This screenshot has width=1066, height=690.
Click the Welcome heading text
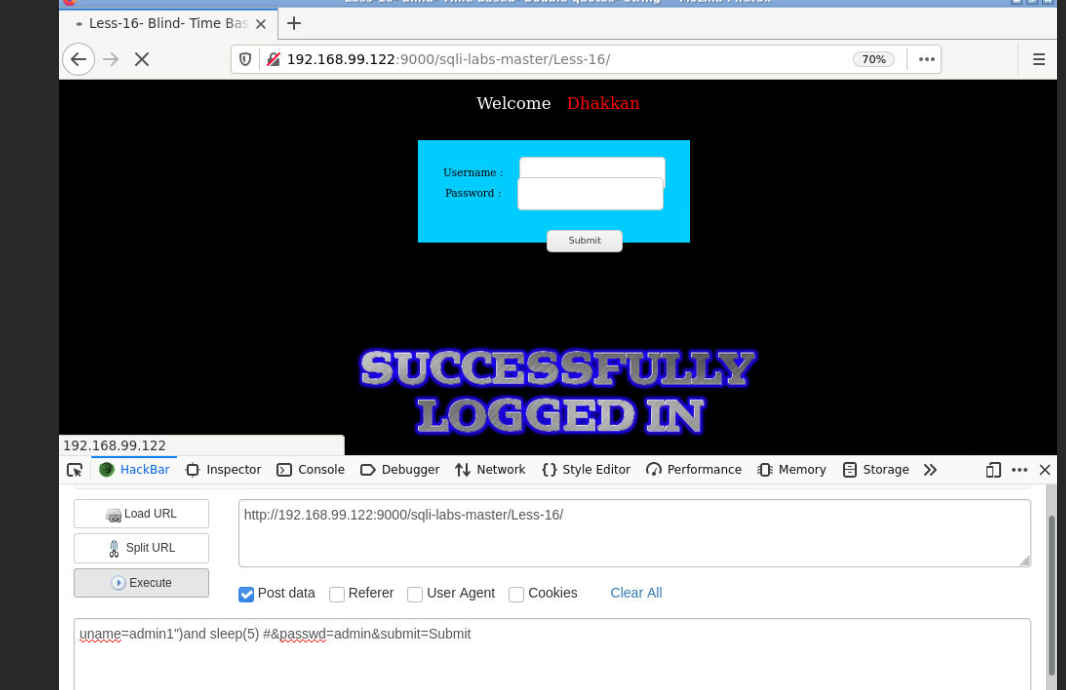pos(513,103)
